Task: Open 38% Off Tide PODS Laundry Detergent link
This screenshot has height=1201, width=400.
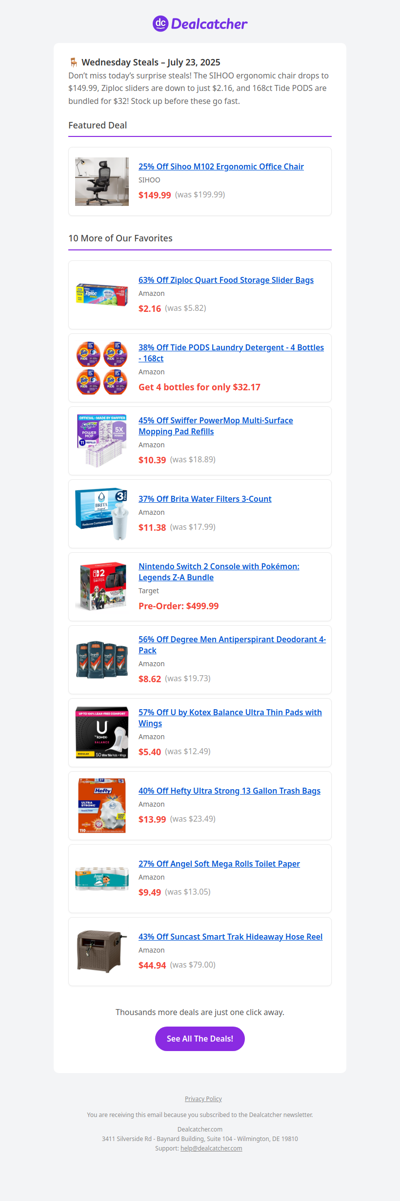Action: [x=231, y=353]
